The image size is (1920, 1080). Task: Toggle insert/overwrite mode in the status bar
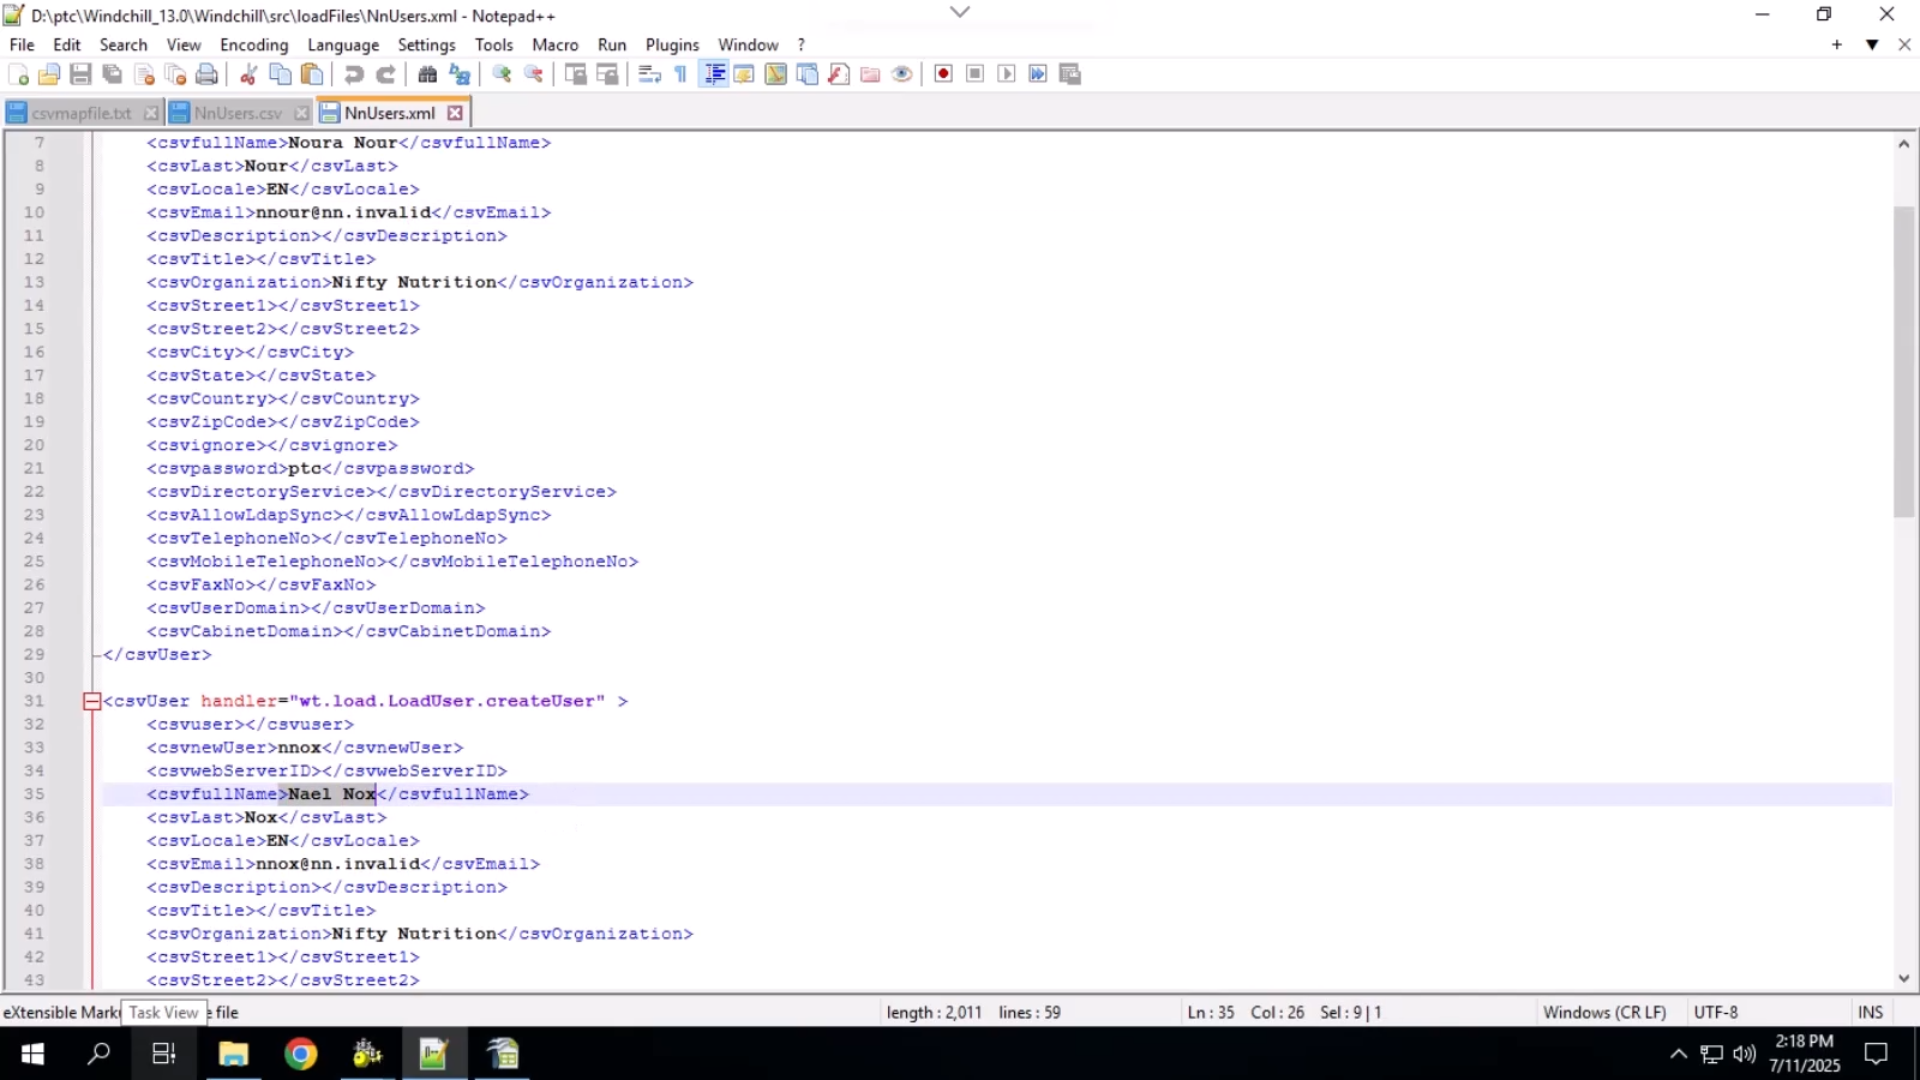pos(1870,1012)
